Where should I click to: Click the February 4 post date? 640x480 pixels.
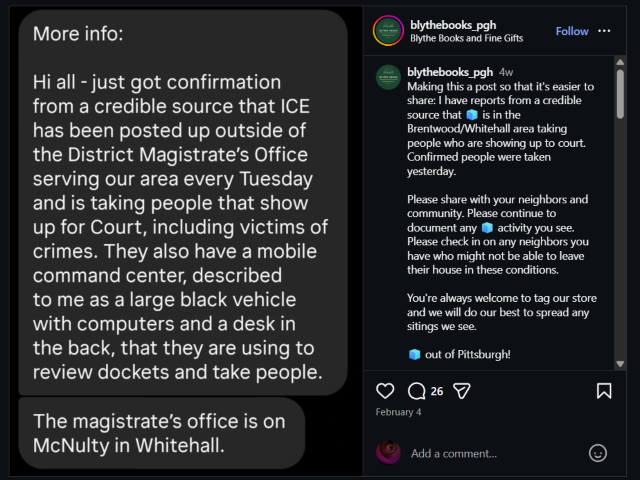pos(398,412)
